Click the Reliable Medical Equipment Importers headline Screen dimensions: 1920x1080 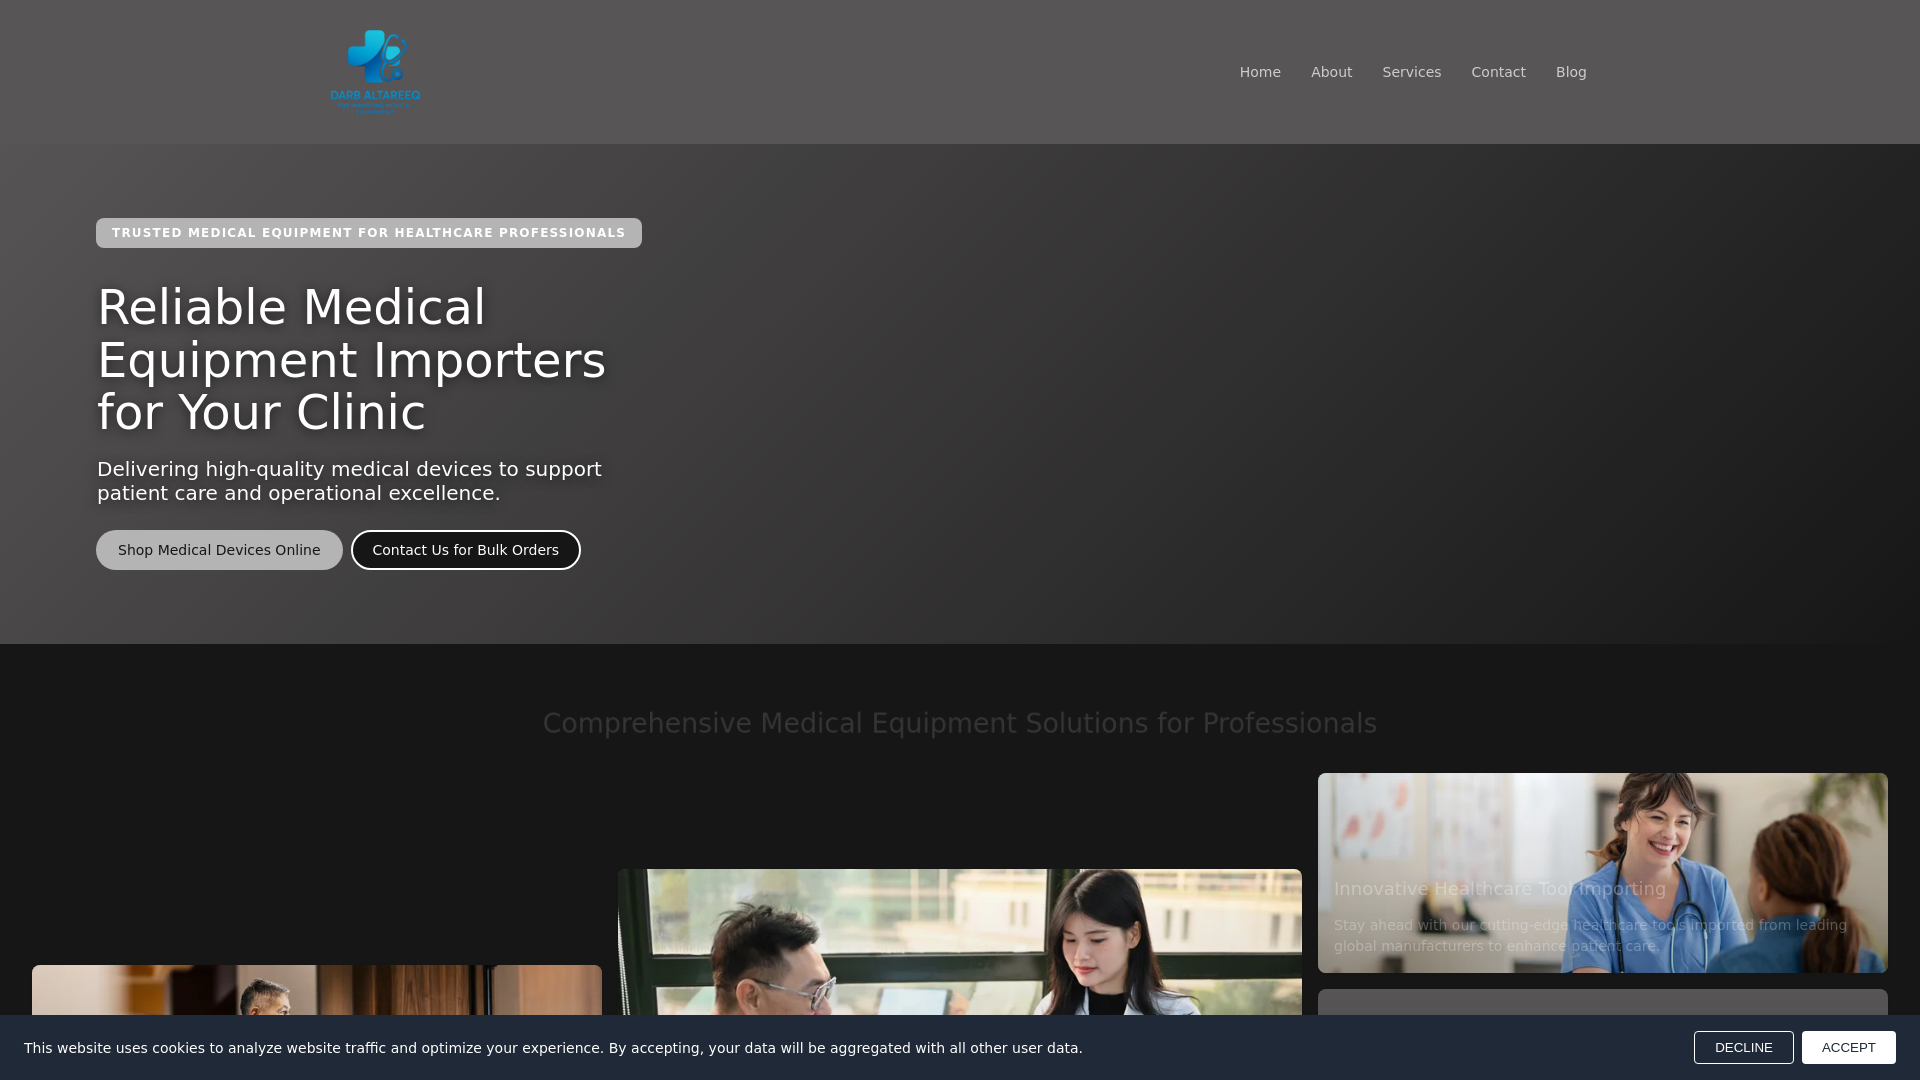click(x=350, y=360)
